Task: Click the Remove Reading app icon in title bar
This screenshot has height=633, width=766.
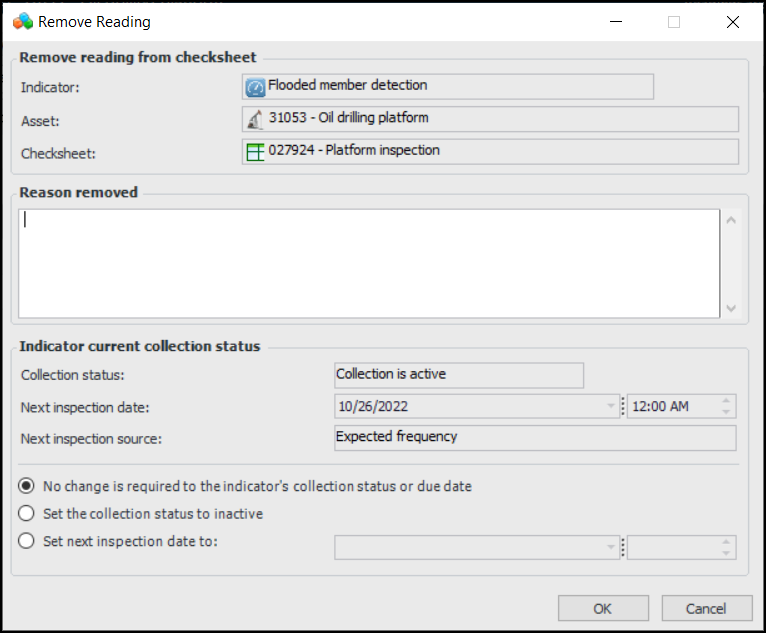Action: tap(23, 21)
